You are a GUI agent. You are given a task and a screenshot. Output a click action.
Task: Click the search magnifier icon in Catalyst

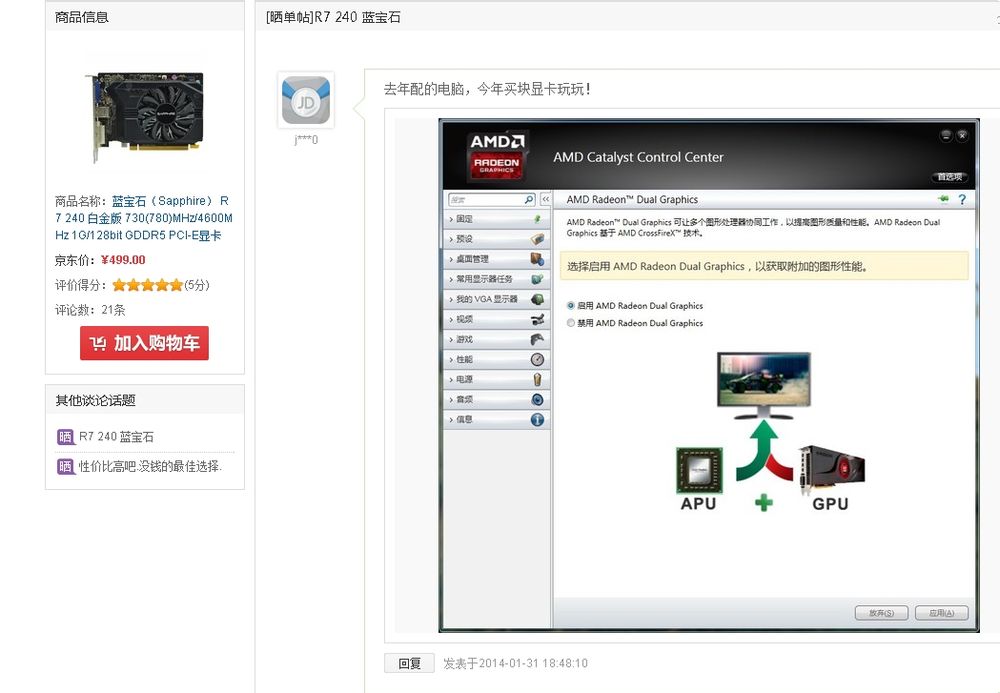(529, 200)
